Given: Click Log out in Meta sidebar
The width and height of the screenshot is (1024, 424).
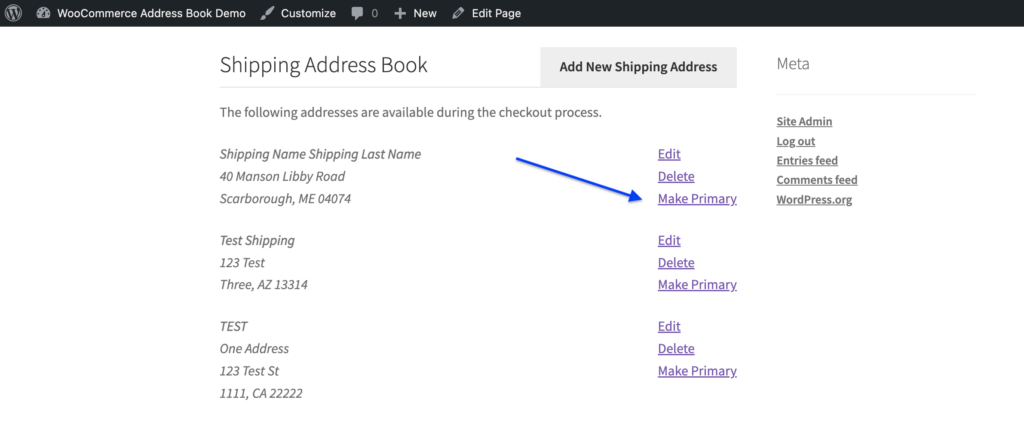Looking at the screenshot, I should pyautogui.click(x=795, y=141).
